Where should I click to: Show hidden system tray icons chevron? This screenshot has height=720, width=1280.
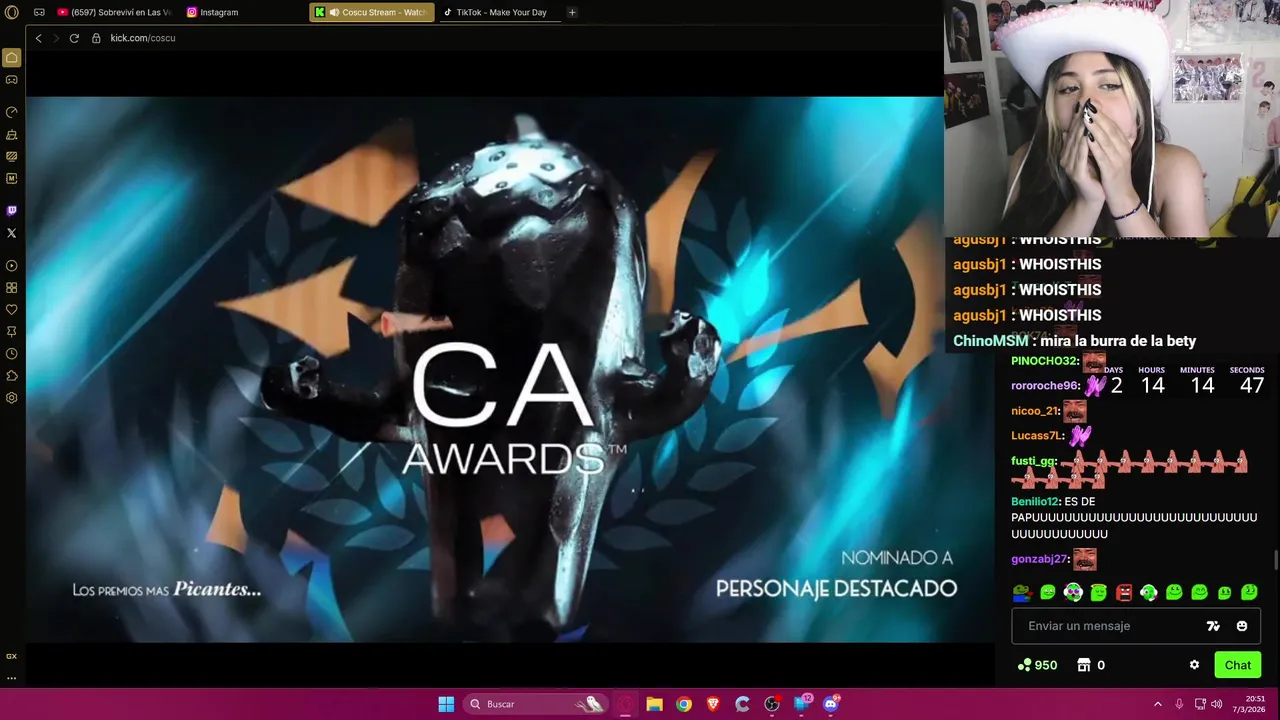click(x=1158, y=704)
